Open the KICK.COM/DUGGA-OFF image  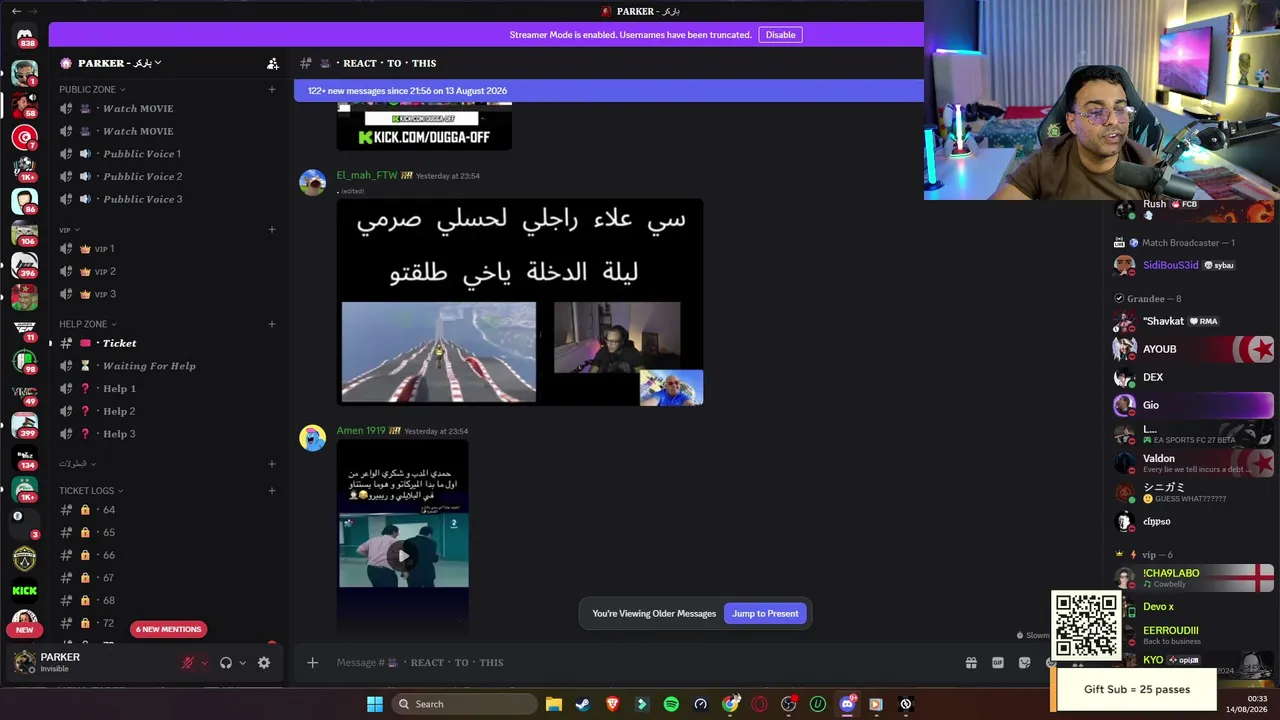[x=424, y=125]
